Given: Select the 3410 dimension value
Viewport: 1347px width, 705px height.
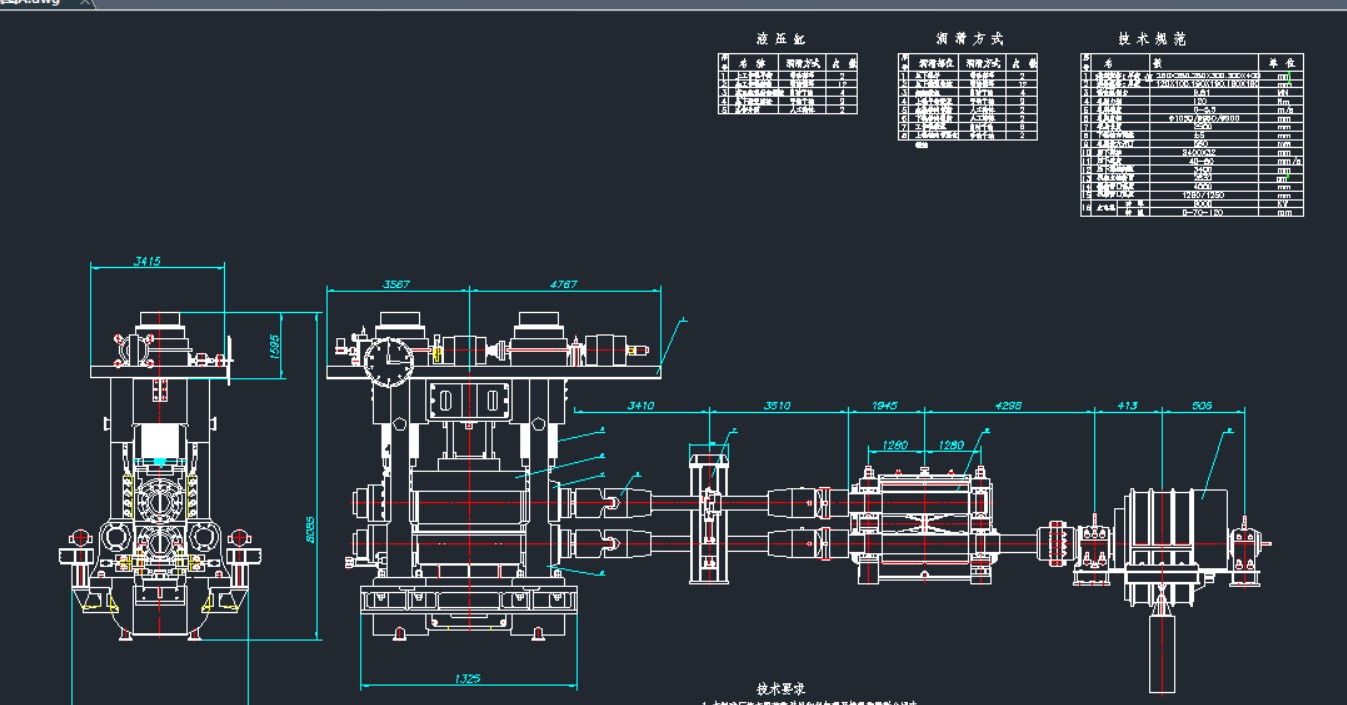Looking at the screenshot, I should click(641, 406).
